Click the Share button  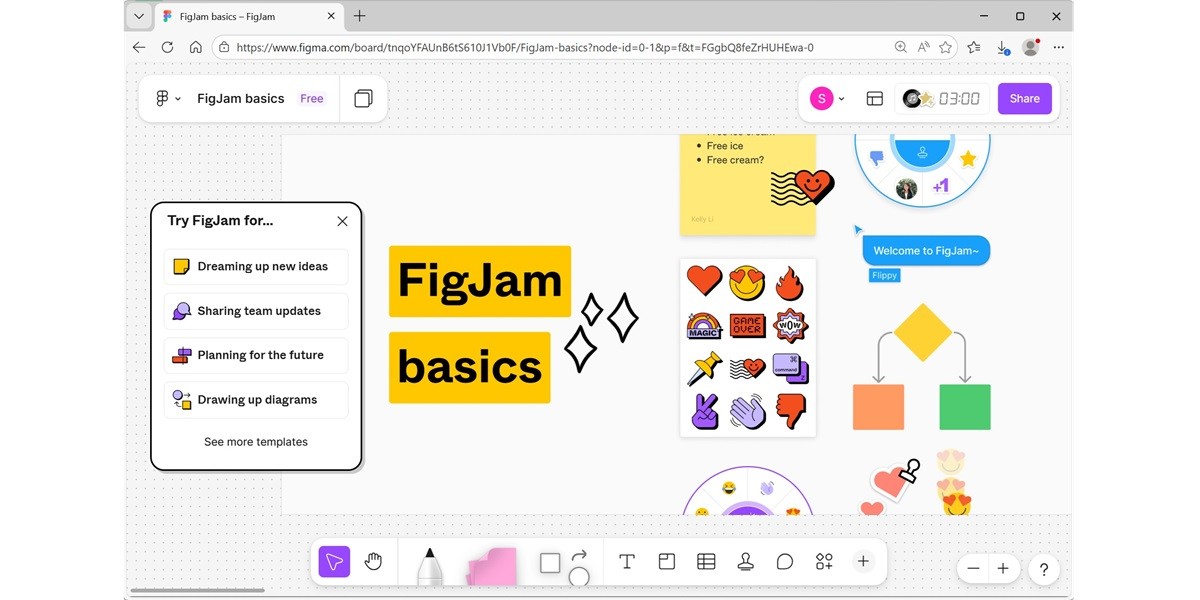click(1024, 98)
